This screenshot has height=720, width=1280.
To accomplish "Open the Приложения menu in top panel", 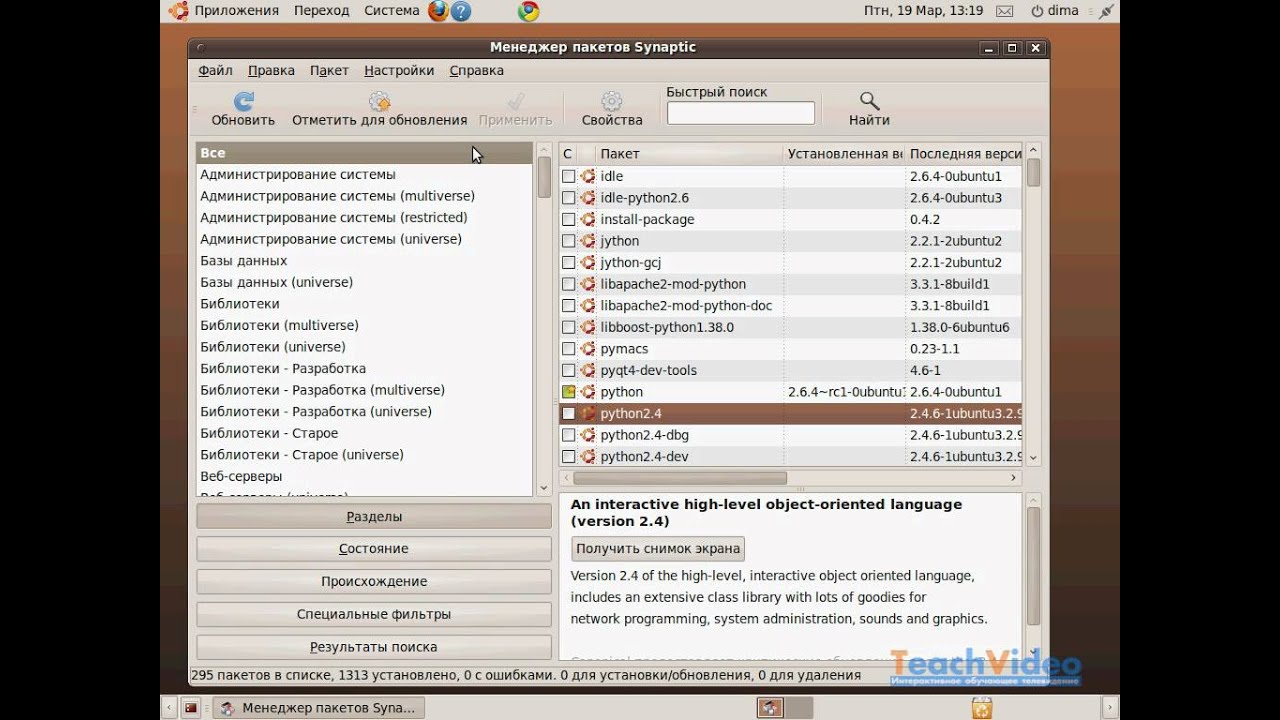I will click(236, 11).
